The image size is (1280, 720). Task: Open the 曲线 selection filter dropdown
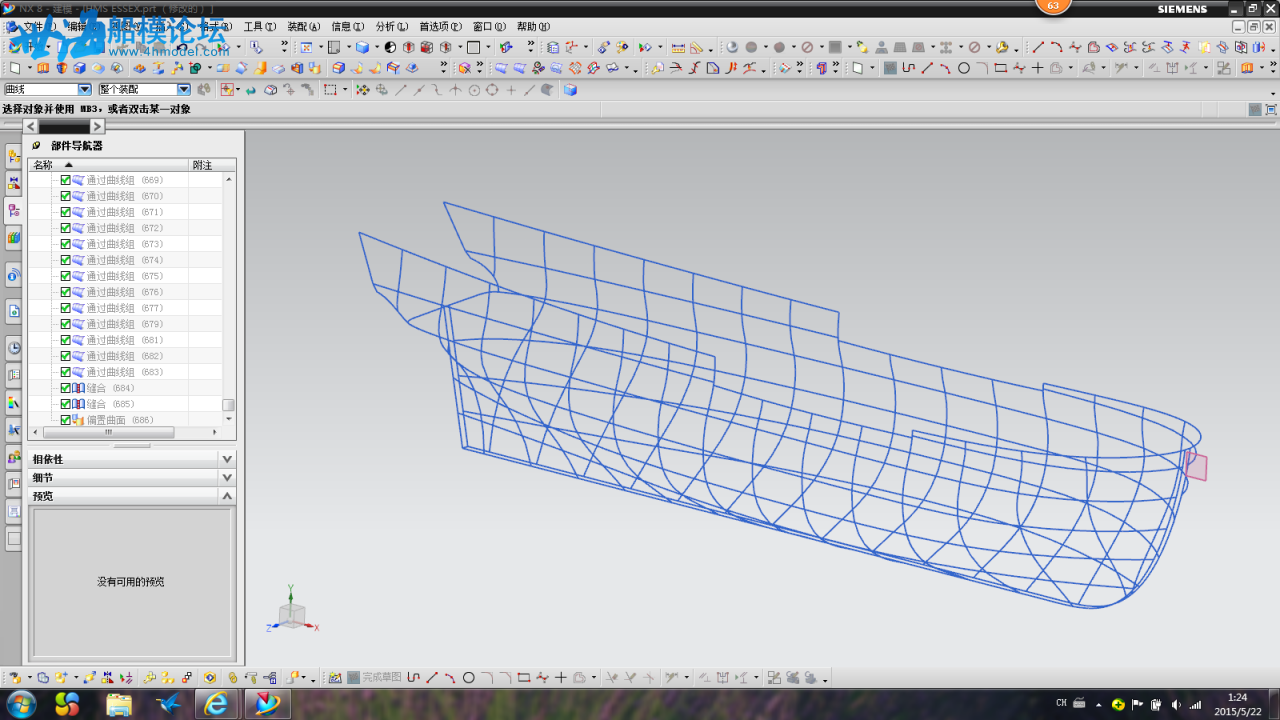pos(84,89)
